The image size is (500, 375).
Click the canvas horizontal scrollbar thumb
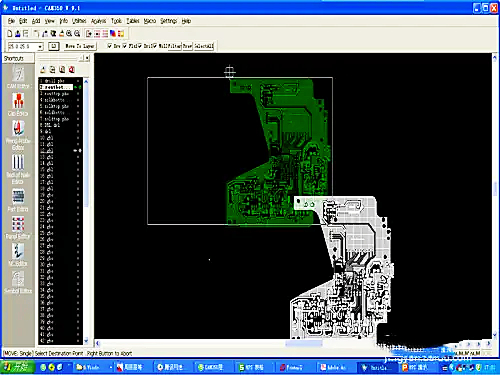tap(304, 343)
